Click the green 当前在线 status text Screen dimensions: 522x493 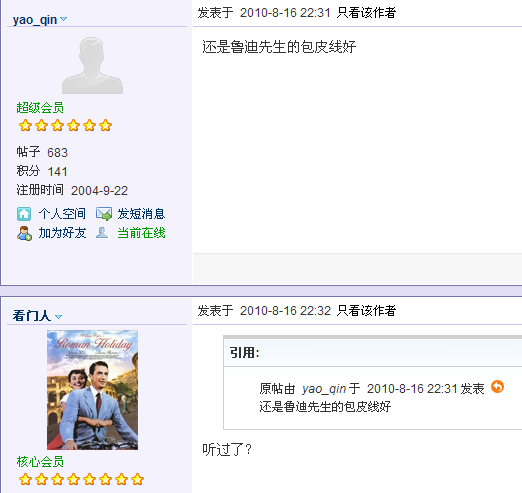click(x=141, y=233)
